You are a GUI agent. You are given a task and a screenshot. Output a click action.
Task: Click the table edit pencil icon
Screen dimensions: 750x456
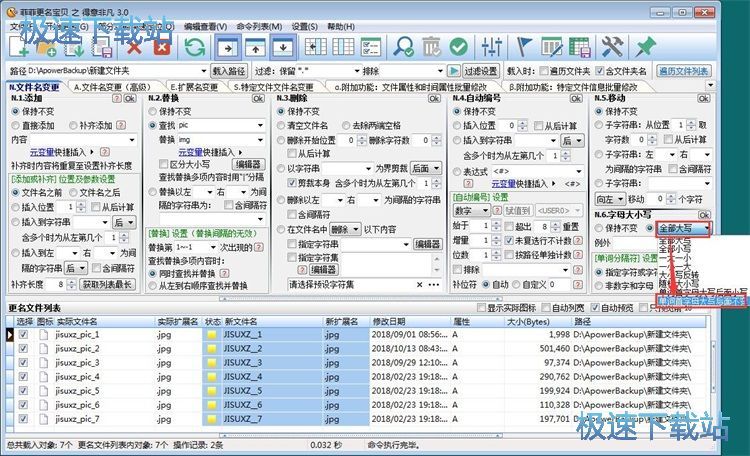click(551, 47)
